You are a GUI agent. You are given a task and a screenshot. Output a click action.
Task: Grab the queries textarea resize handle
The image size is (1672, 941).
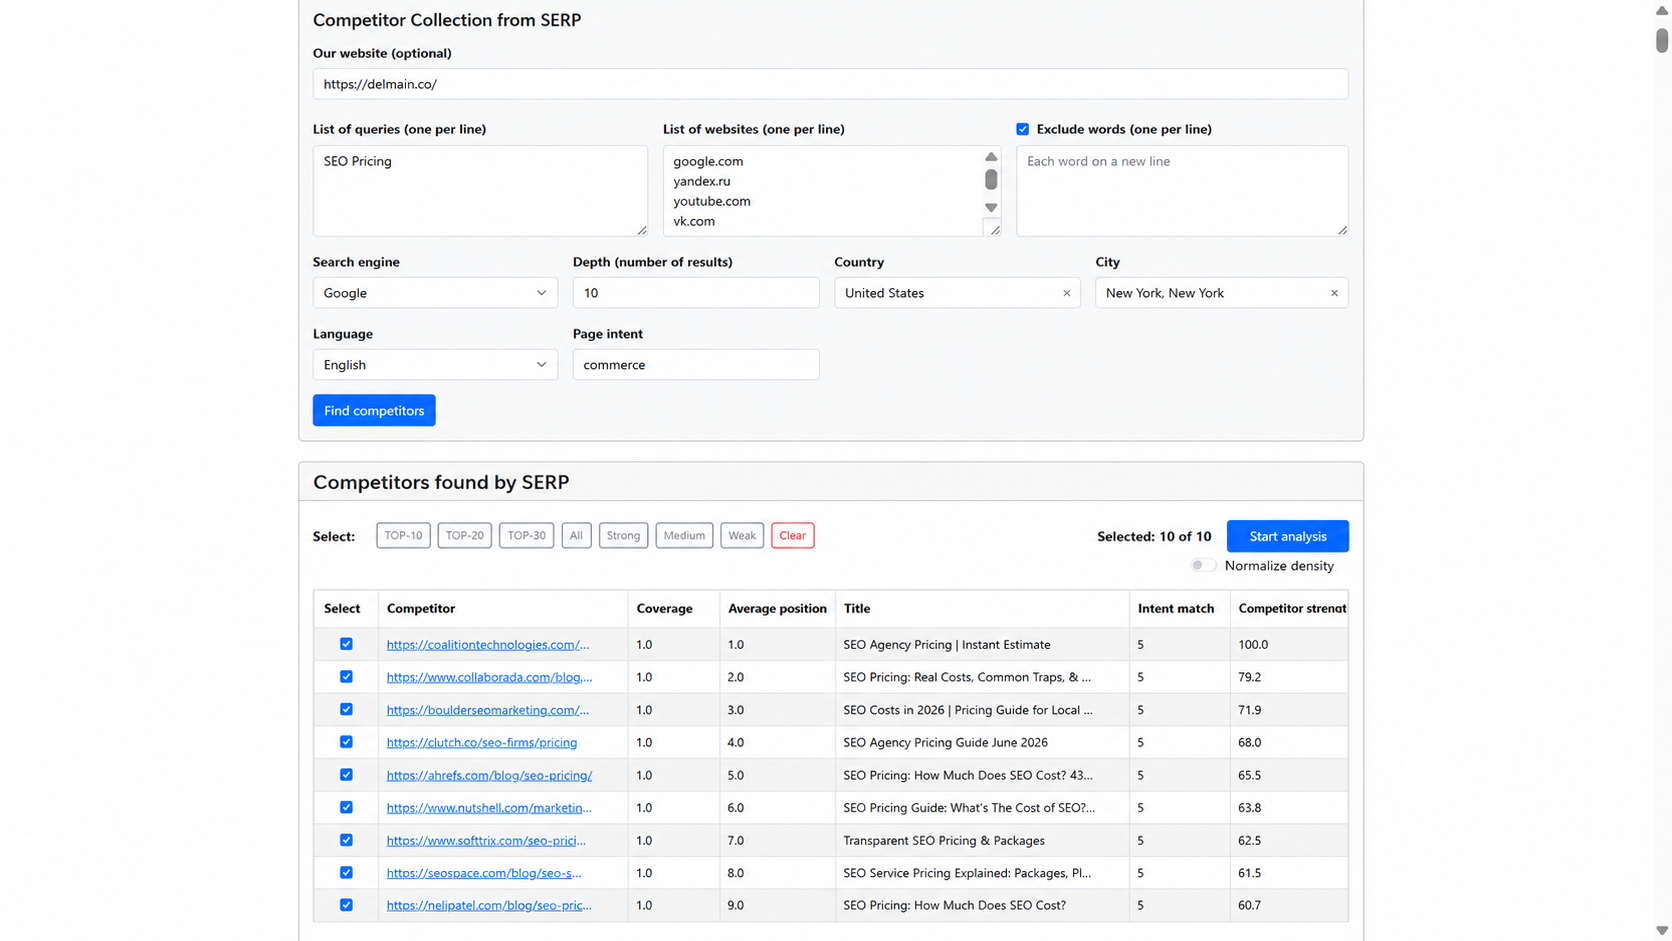[x=642, y=230]
